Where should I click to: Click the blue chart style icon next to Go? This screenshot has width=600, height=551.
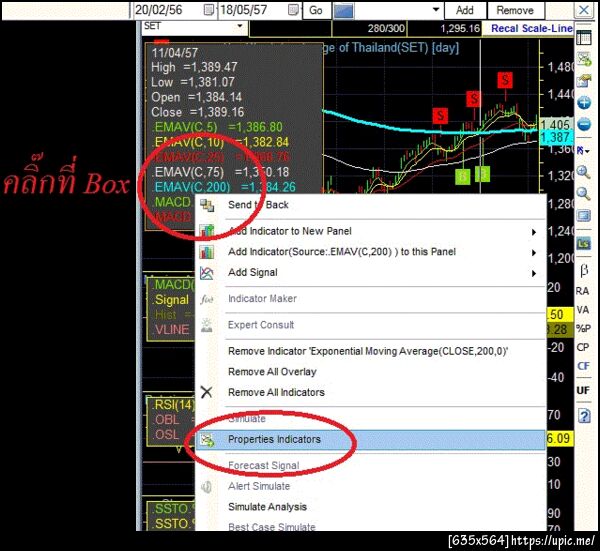(343, 10)
